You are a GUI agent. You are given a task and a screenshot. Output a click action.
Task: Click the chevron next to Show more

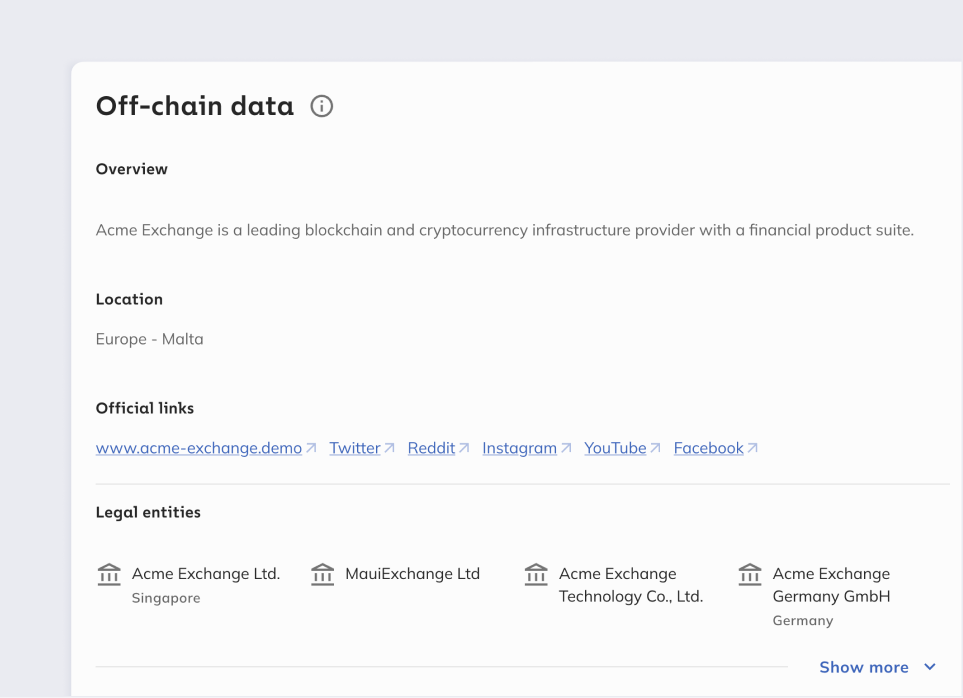pos(930,667)
